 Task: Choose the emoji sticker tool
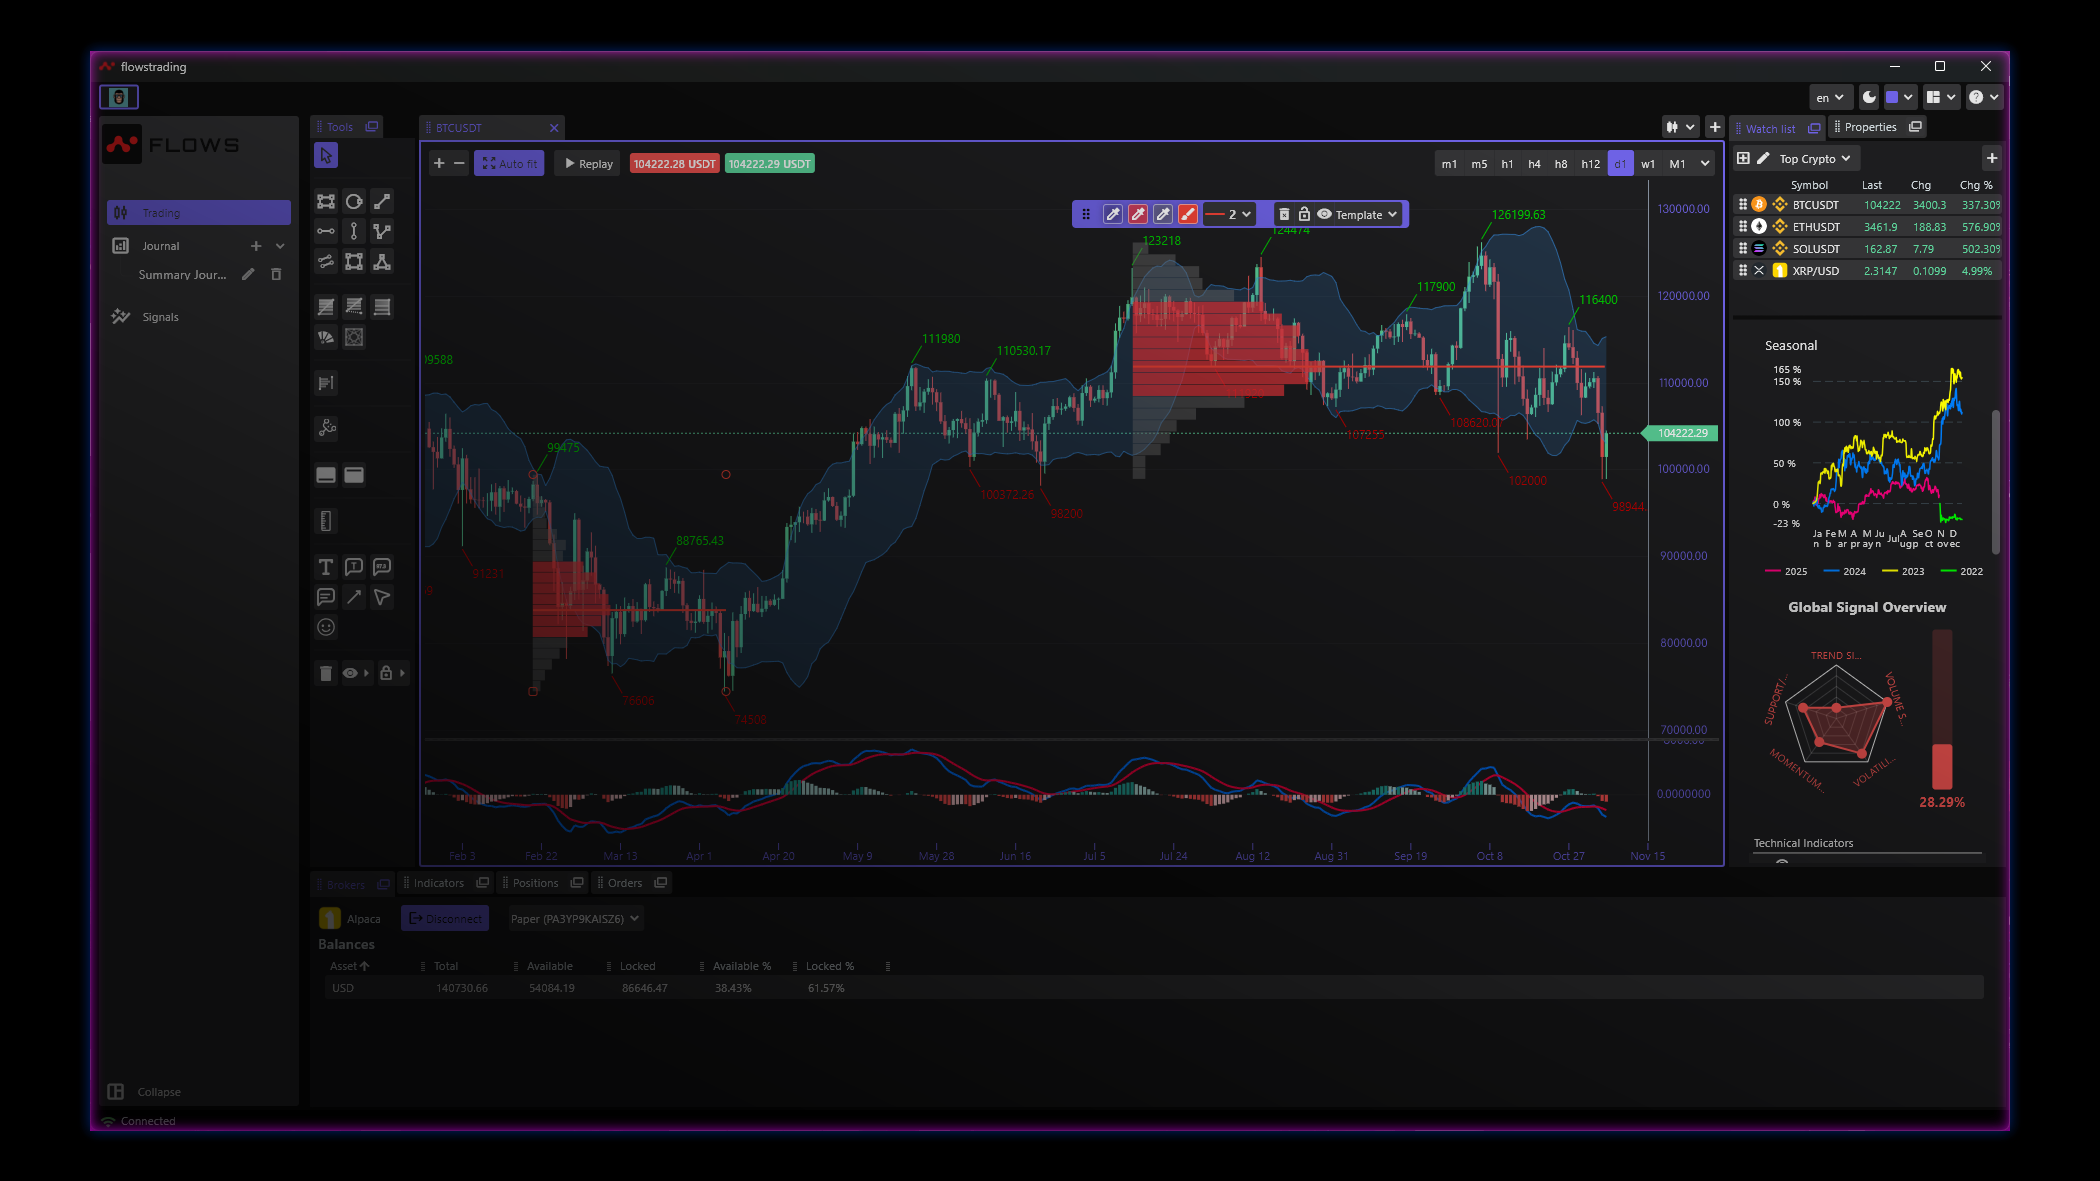(325, 627)
